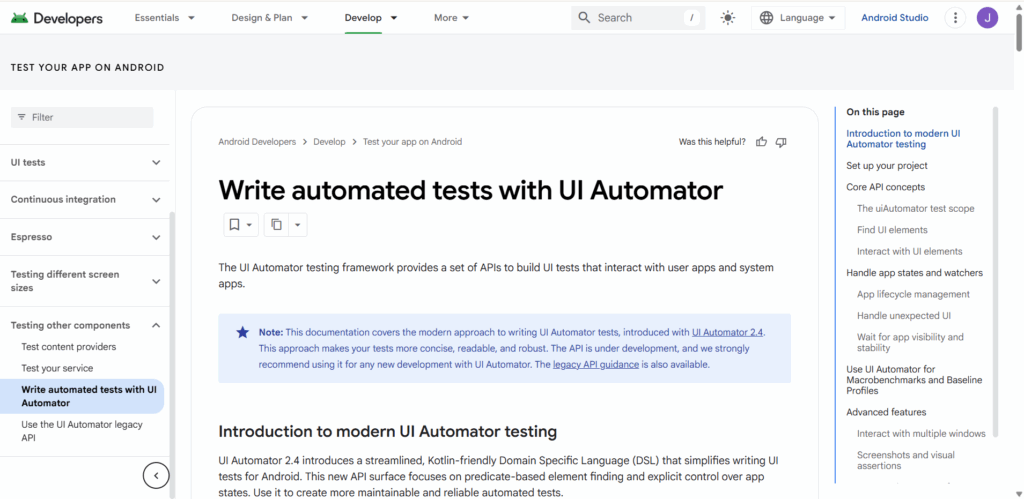Jump to Introduction to modern UI Automator testing
This screenshot has height=499, width=1024.
(903, 138)
